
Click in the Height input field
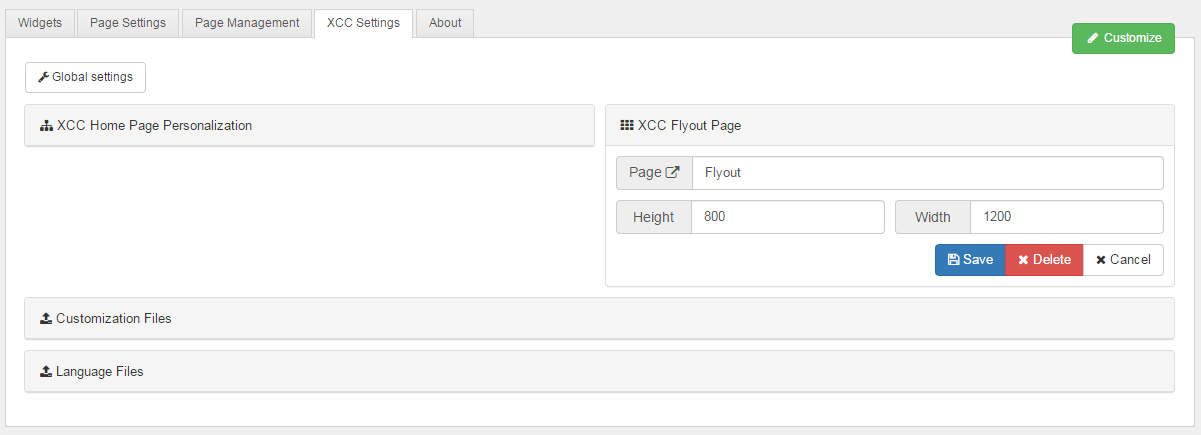(x=788, y=217)
